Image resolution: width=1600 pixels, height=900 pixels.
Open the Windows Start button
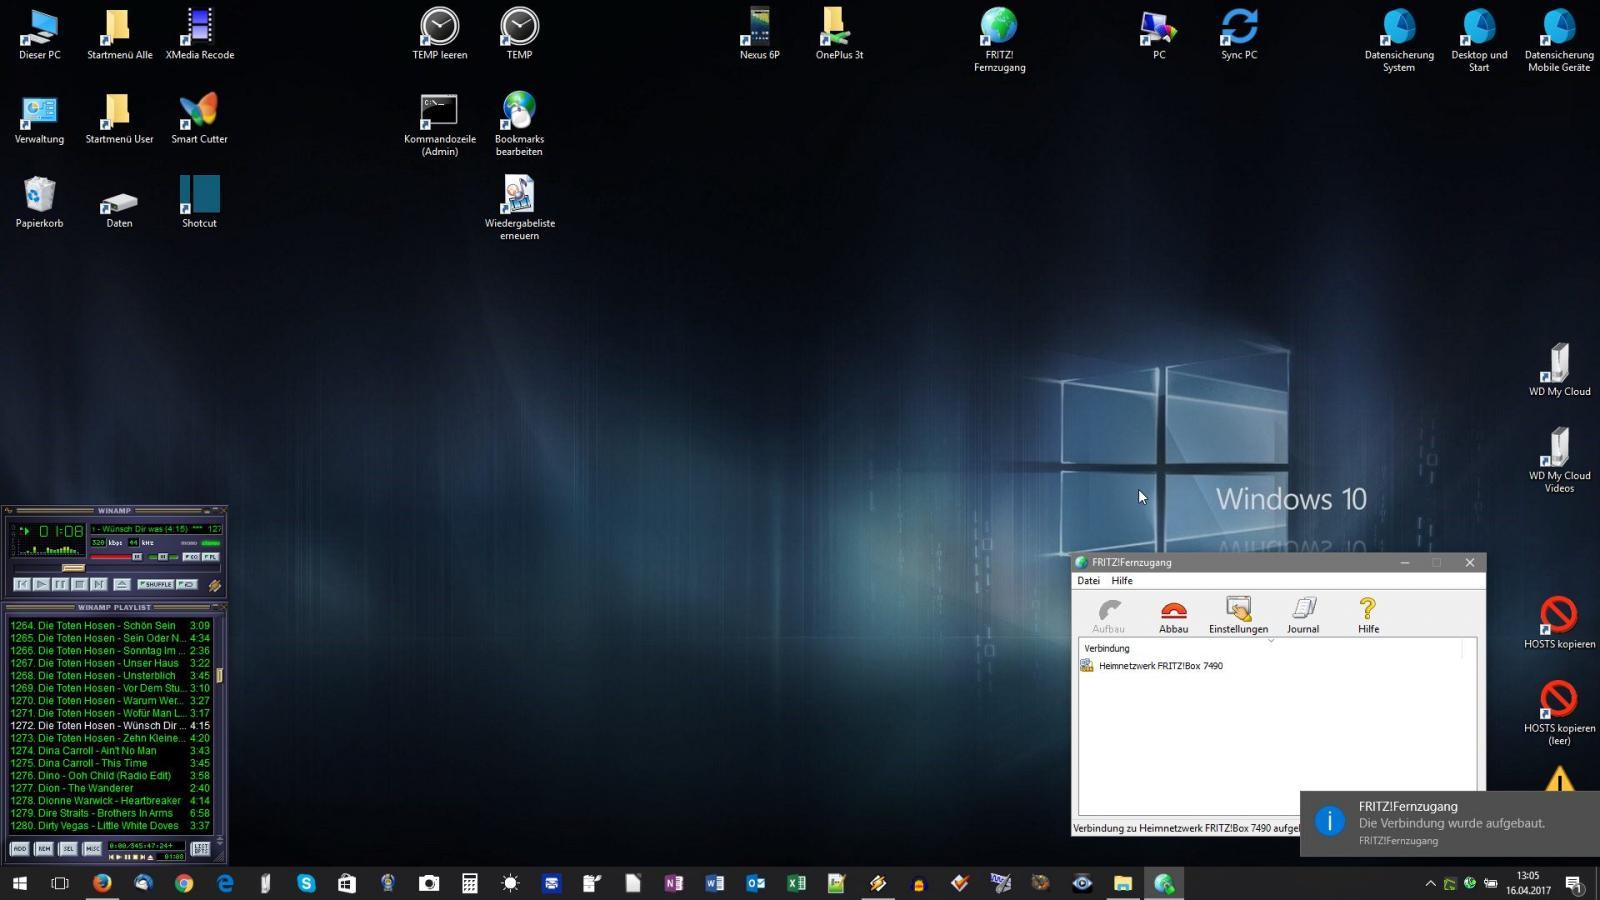pyautogui.click(x=20, y=883)
